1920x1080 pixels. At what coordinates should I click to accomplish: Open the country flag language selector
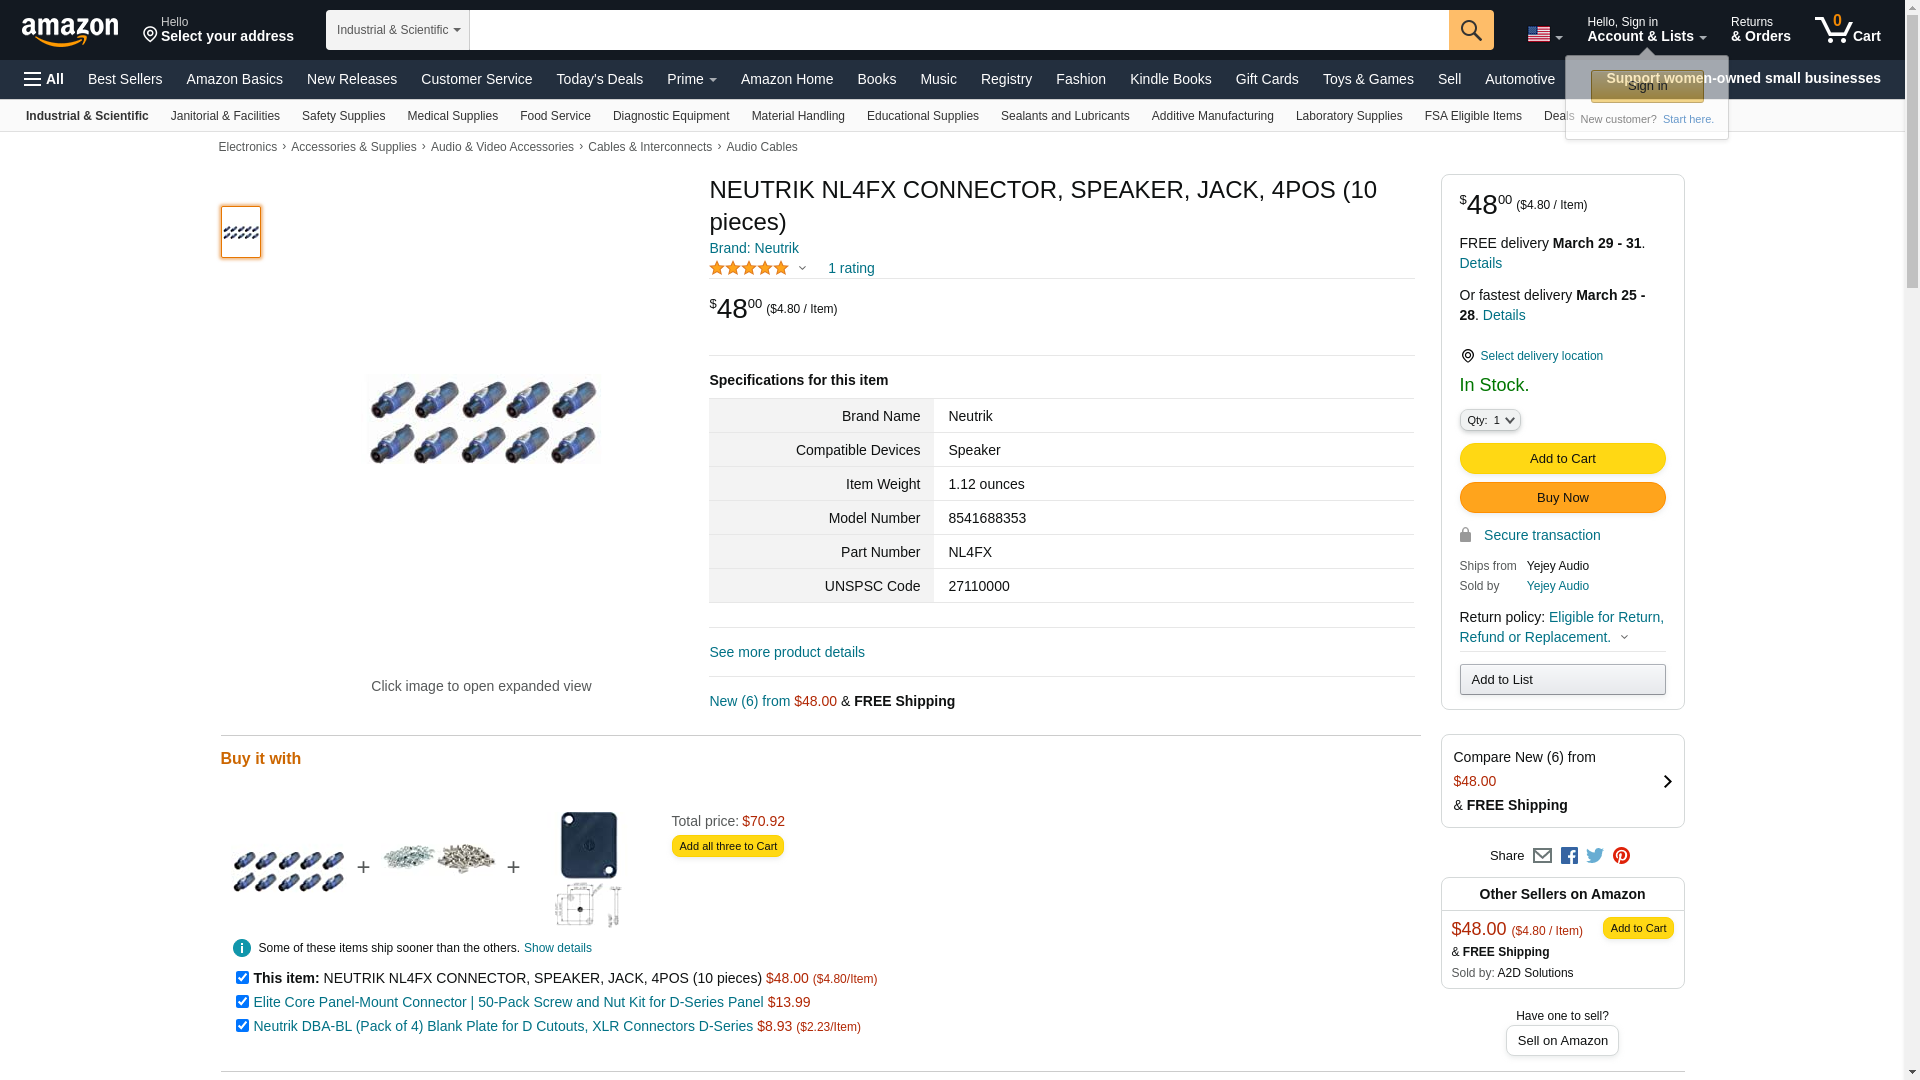pos(1544,35)
